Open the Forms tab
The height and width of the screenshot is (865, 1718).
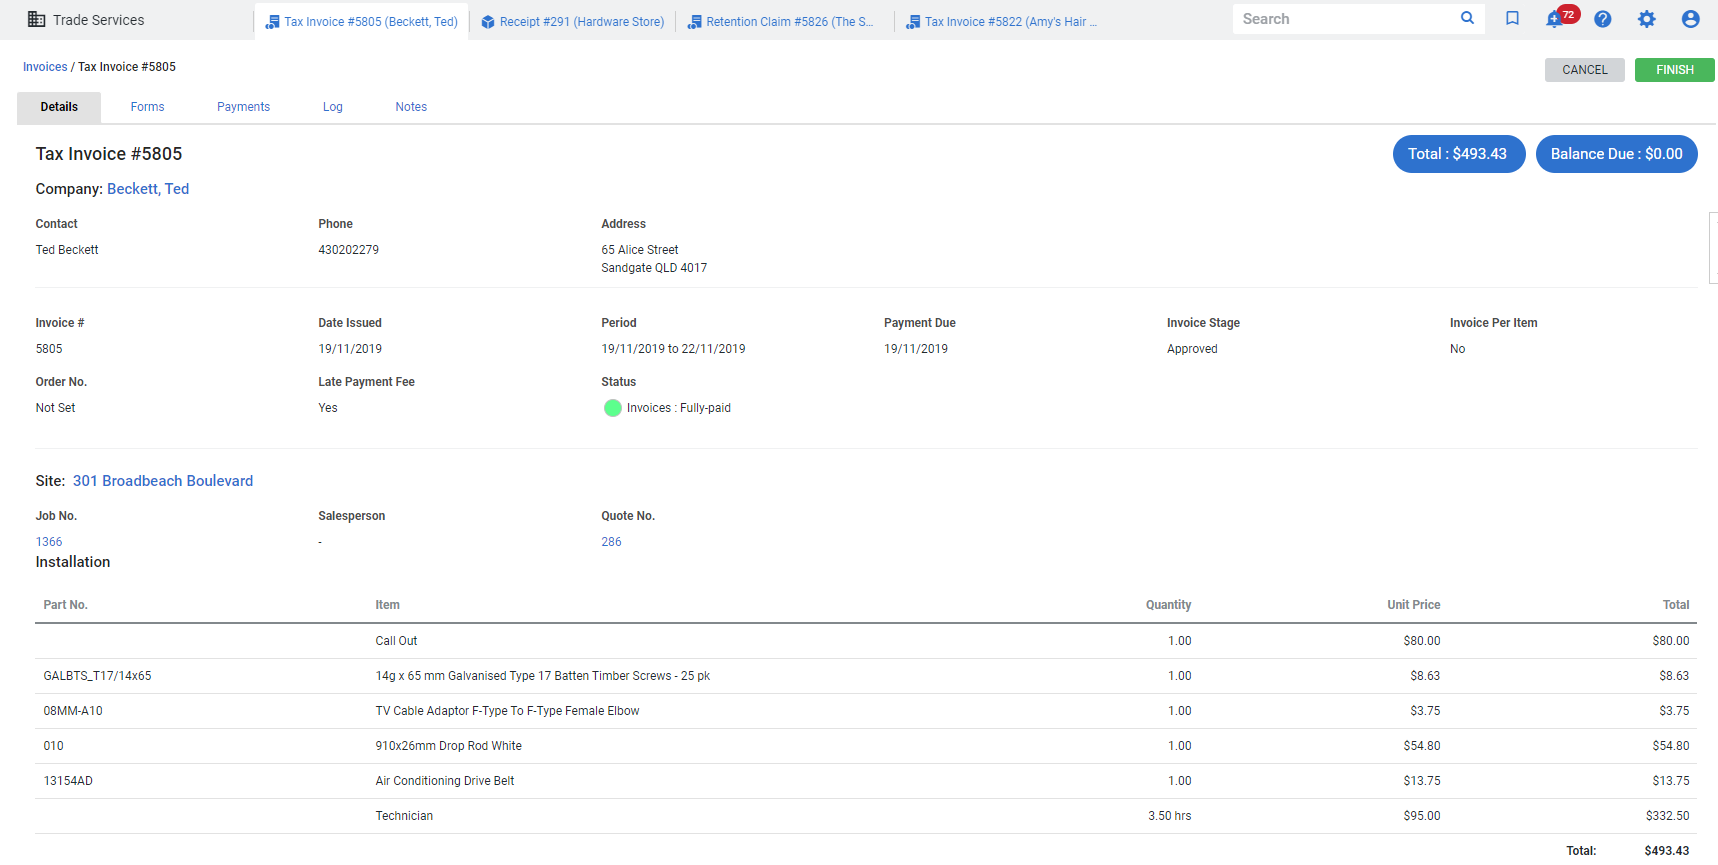(147, 107)
